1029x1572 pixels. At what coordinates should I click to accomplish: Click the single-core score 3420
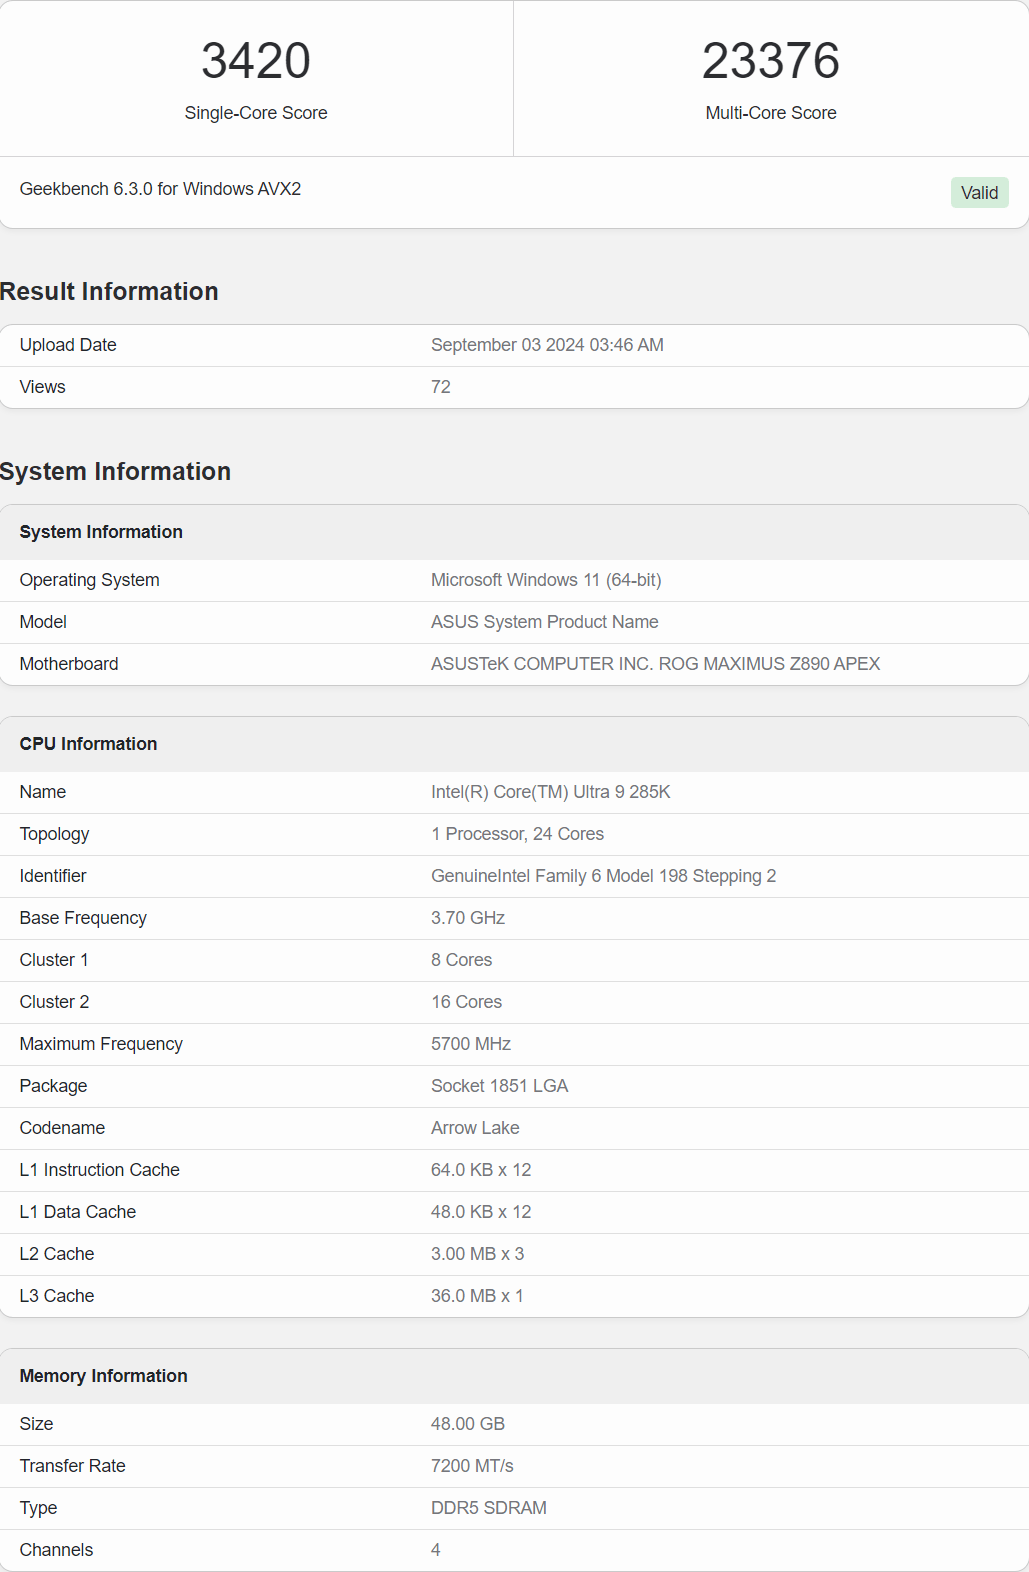pos(256,61)
